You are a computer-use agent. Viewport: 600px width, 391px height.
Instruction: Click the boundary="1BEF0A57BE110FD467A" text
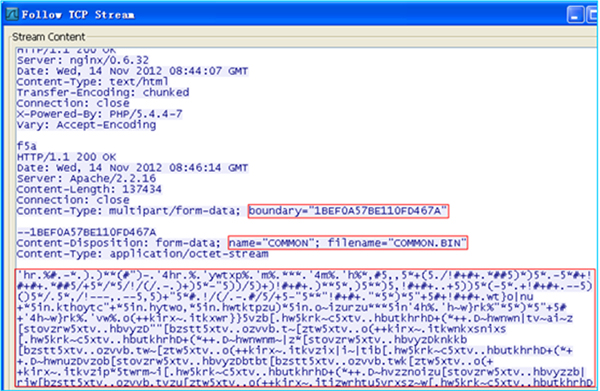[x=348, y=211]
